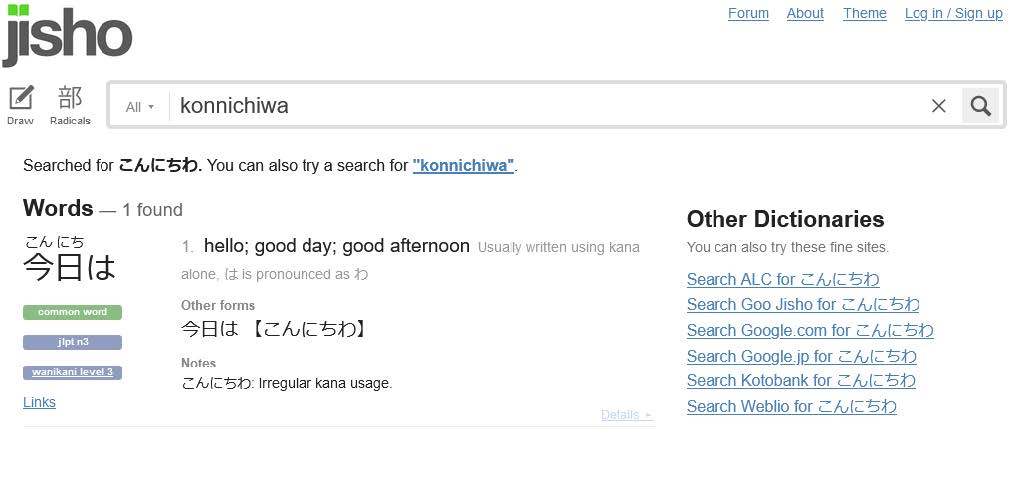Open the Forum page

click(748, 14)
